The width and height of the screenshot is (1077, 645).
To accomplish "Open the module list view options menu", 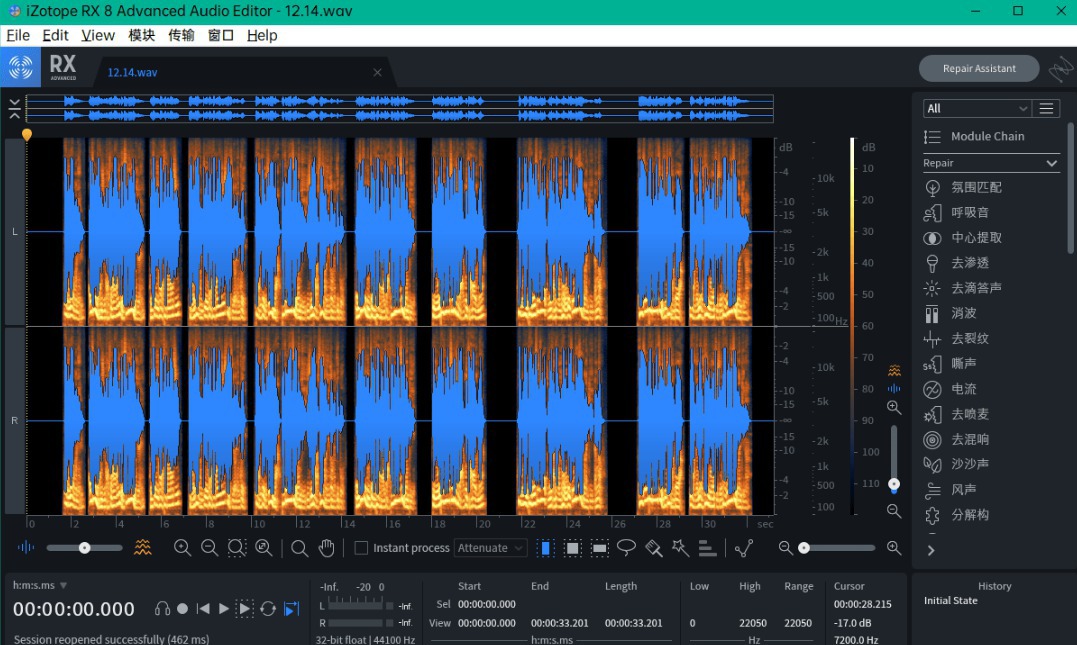I will (x=1046, y=109).
